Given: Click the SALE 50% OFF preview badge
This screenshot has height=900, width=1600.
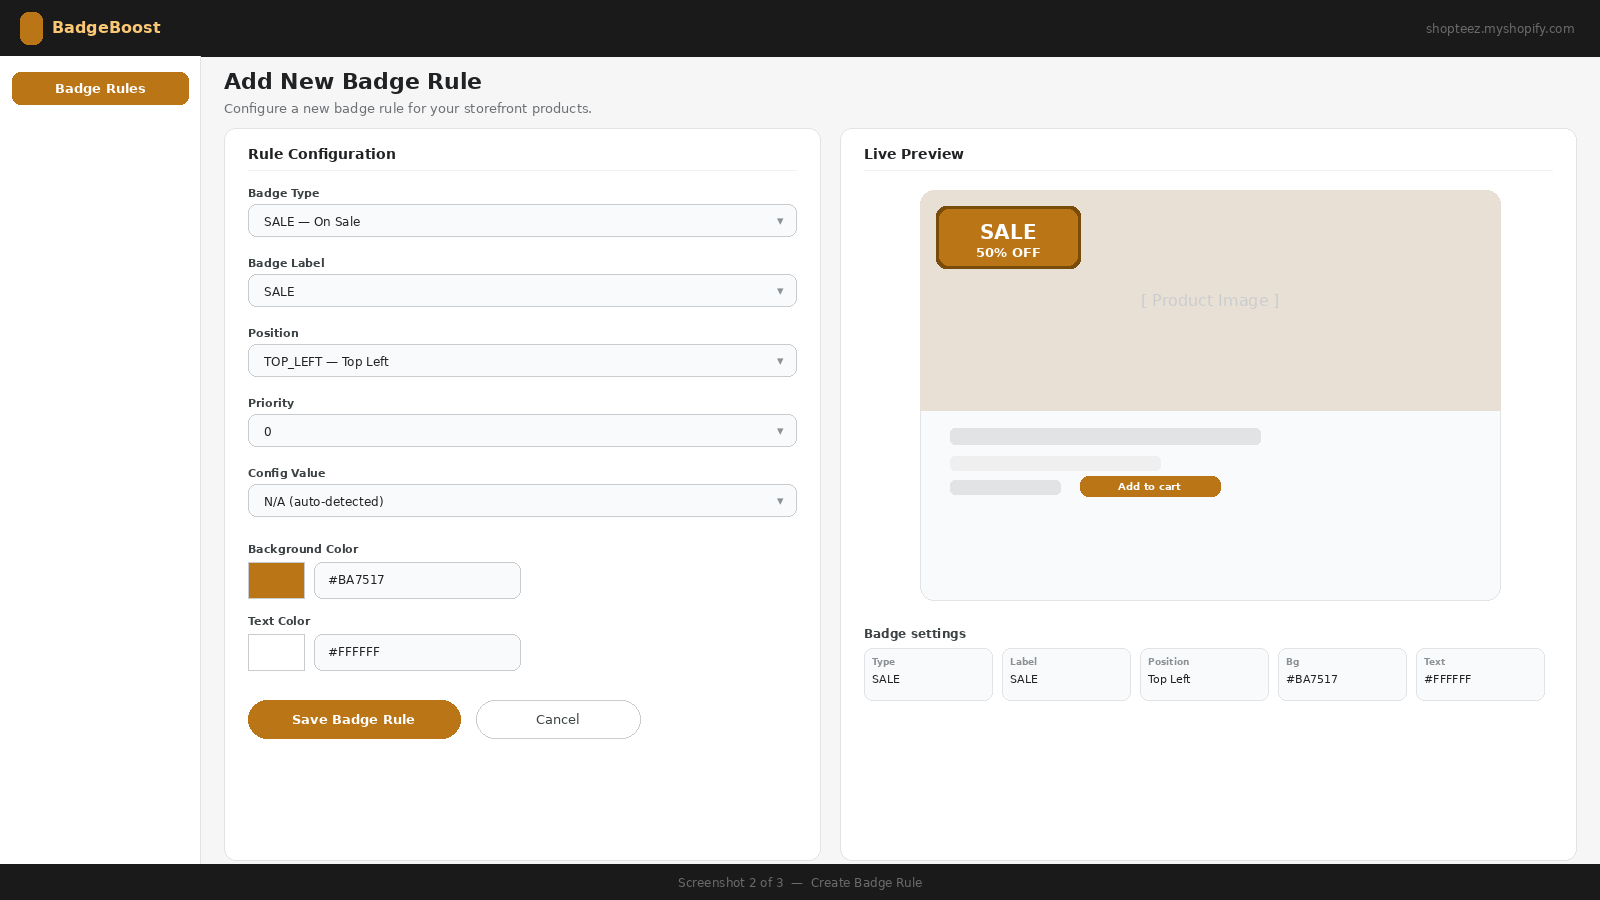Looking at the screenshot, I should point(1008,238).
